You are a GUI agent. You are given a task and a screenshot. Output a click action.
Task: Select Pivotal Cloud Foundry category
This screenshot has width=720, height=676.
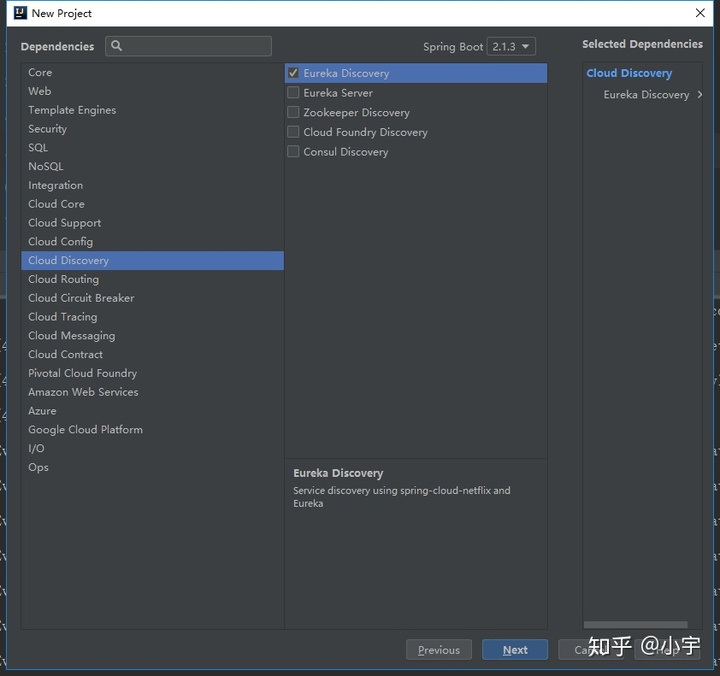[152, 374]
